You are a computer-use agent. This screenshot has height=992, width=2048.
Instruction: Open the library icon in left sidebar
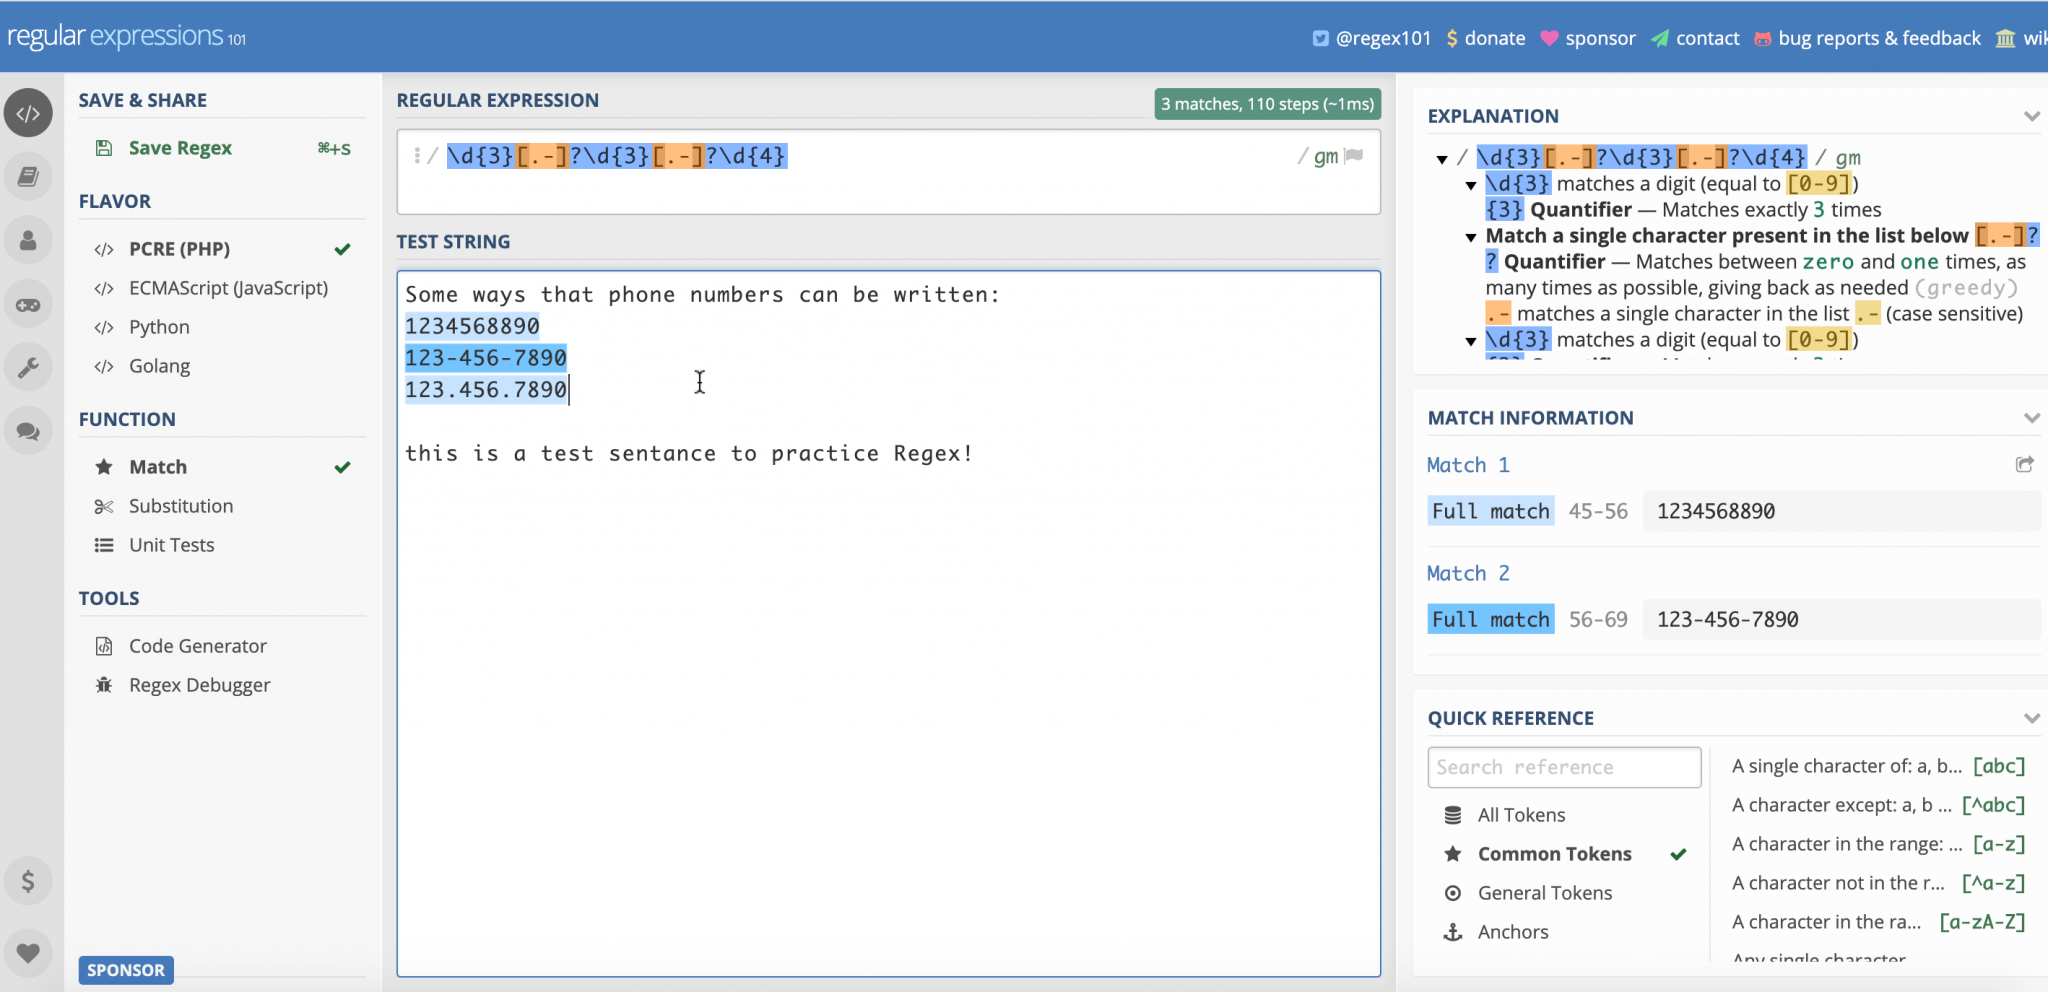[x=28, y=176]
